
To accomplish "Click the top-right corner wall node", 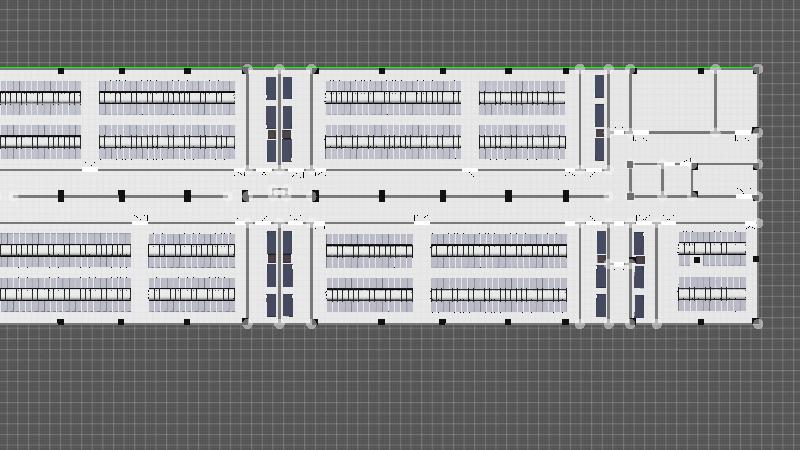I will [757, 69].
